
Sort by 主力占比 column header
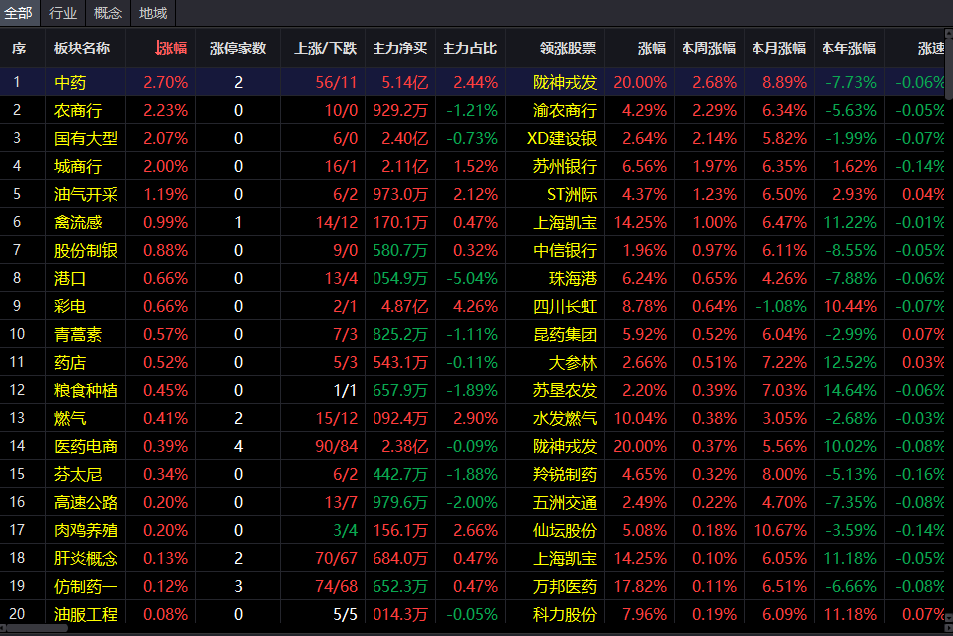point(470,48)
